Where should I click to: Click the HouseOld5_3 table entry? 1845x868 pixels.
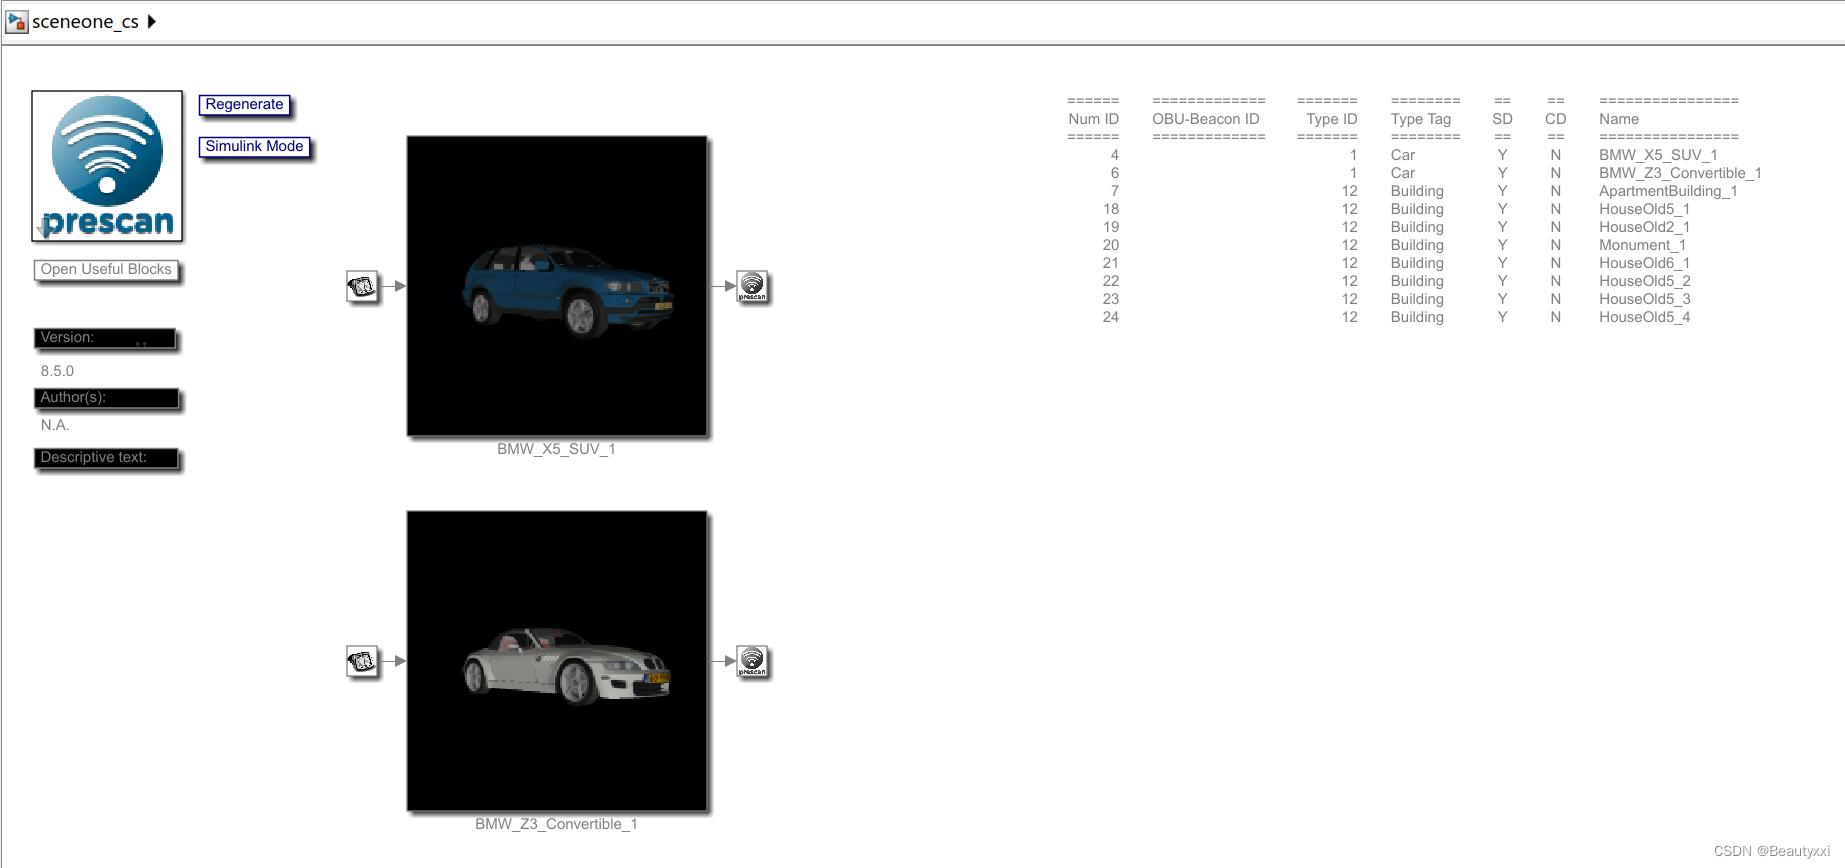(1644, 299)
